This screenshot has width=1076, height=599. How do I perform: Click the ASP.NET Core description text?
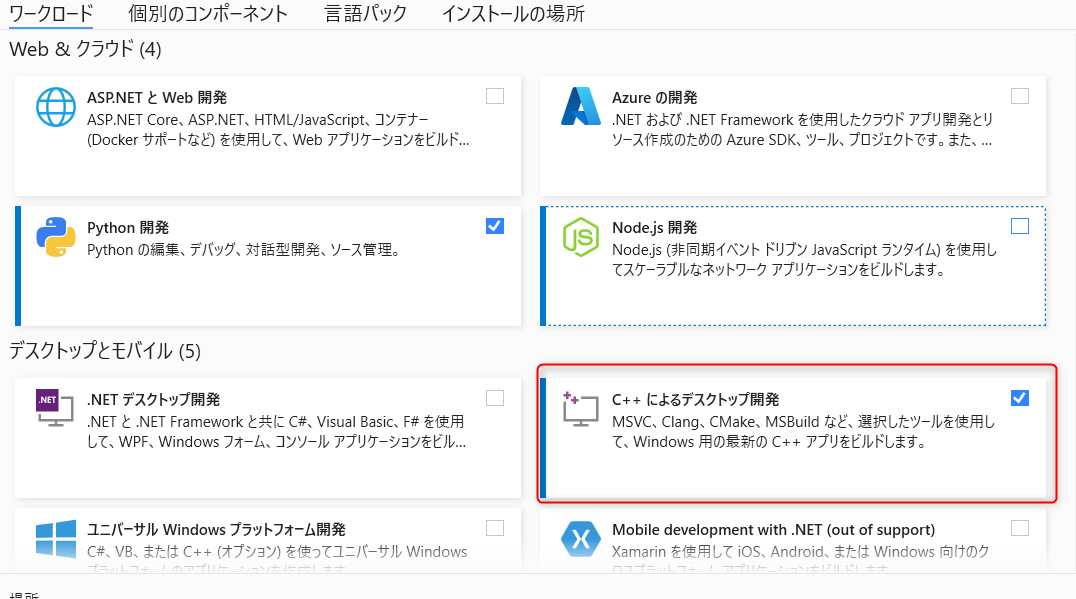(279, 130)
